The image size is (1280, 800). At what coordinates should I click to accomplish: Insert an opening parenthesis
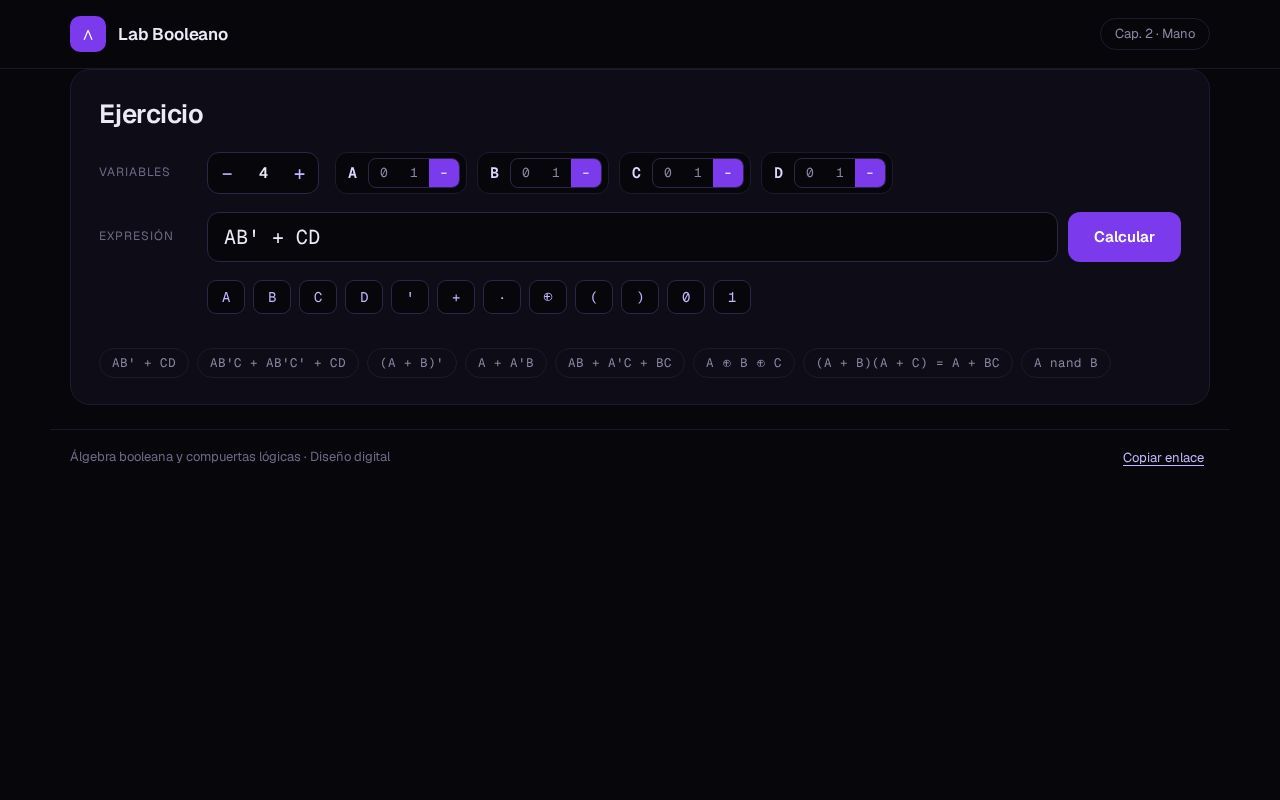594,297
